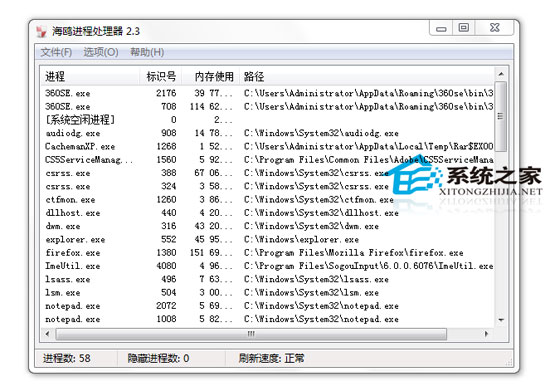This screenshot has height=386, width=550.
Task: Open the 选项(O) menu
Action: (x=101, y=52)
